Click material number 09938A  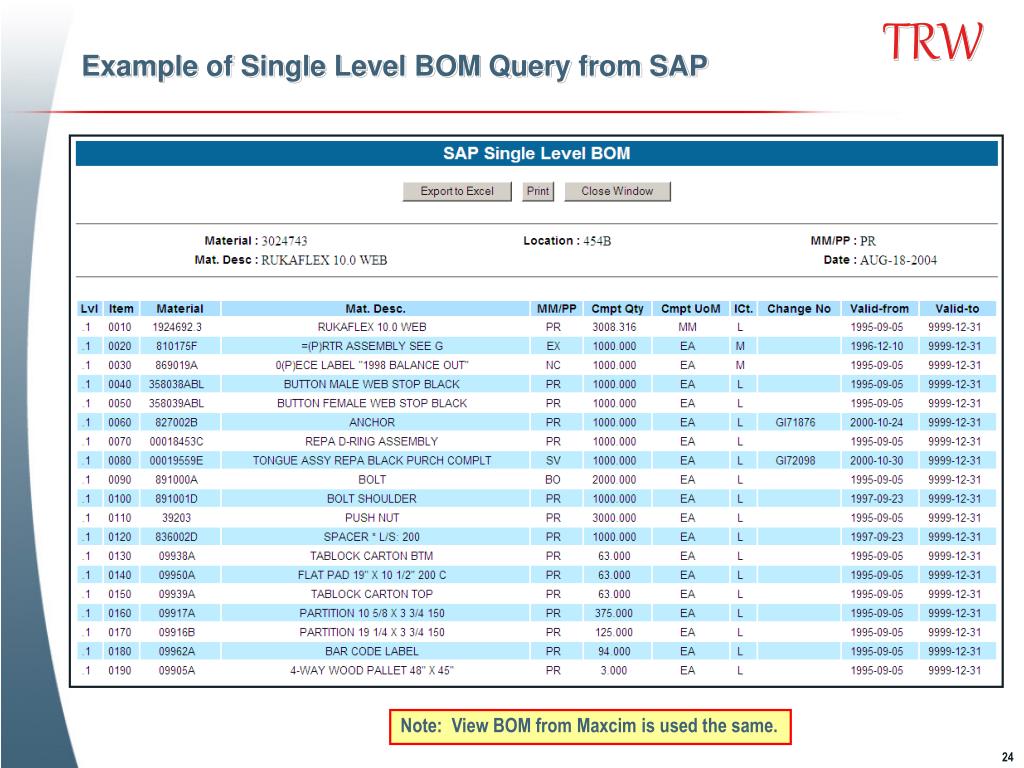[x=176, y=556]
